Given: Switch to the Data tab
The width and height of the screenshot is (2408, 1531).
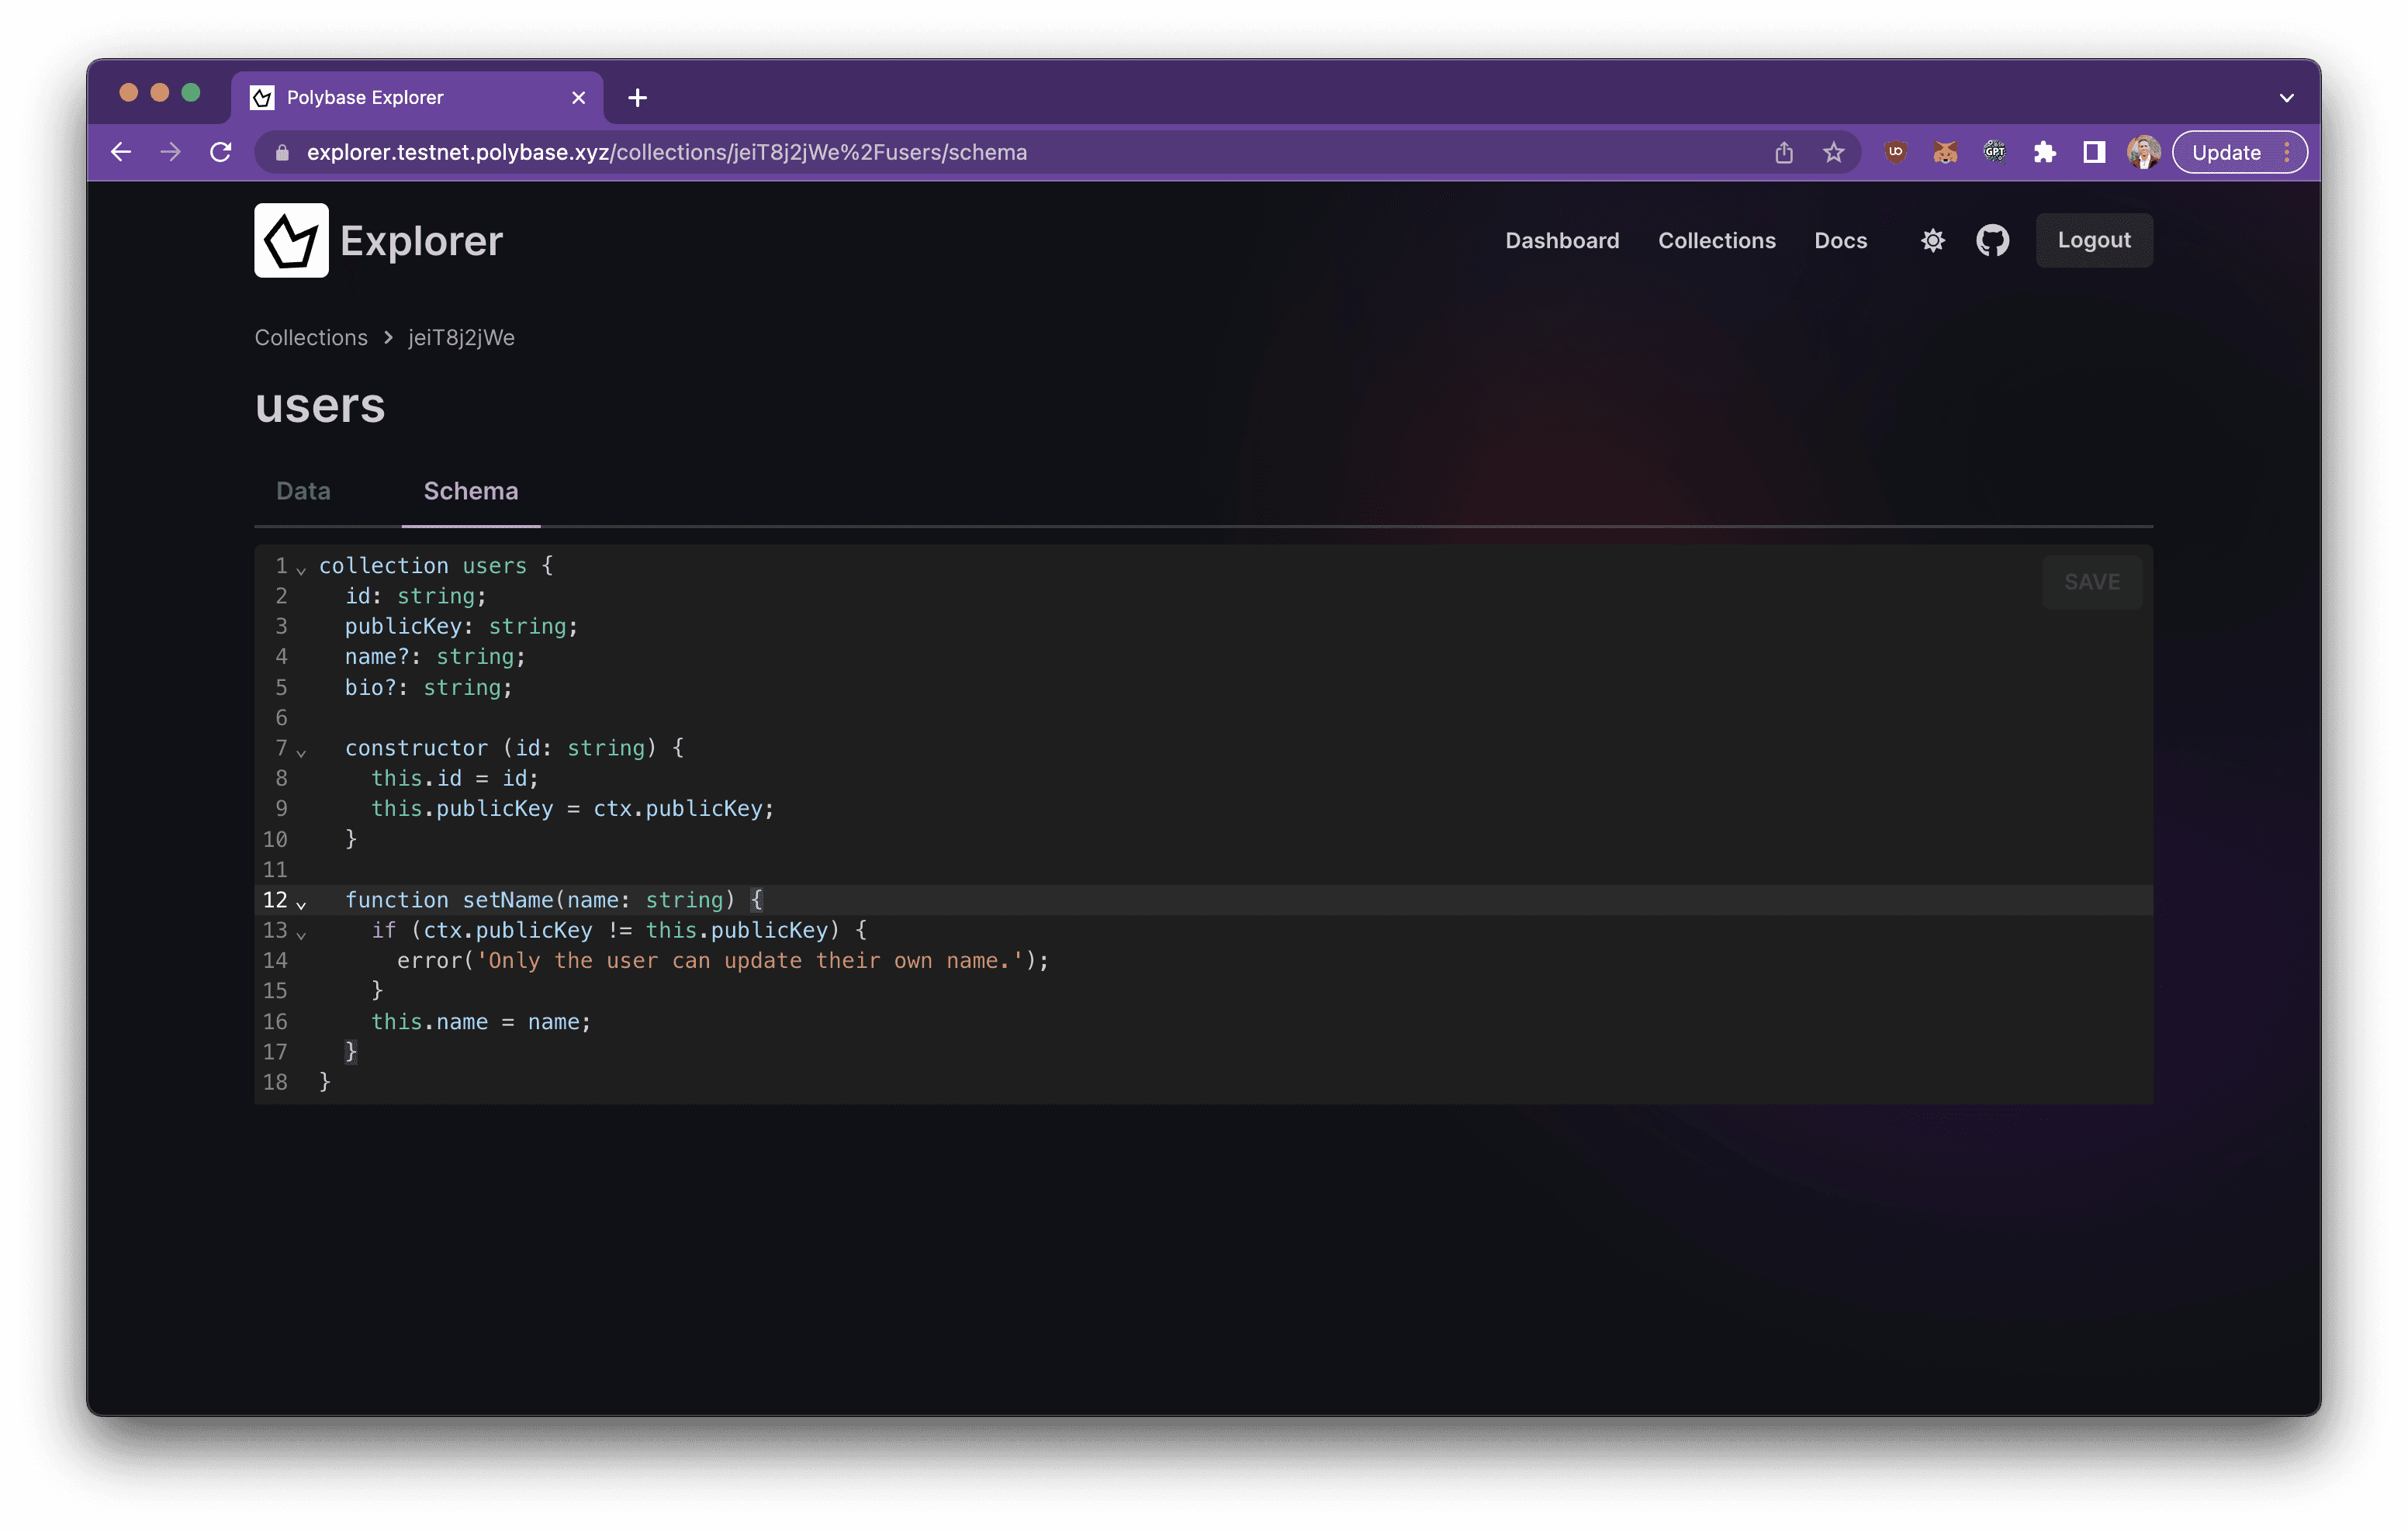Looking at the screenshot, I should pyautogui.click(x=303, y=491).
